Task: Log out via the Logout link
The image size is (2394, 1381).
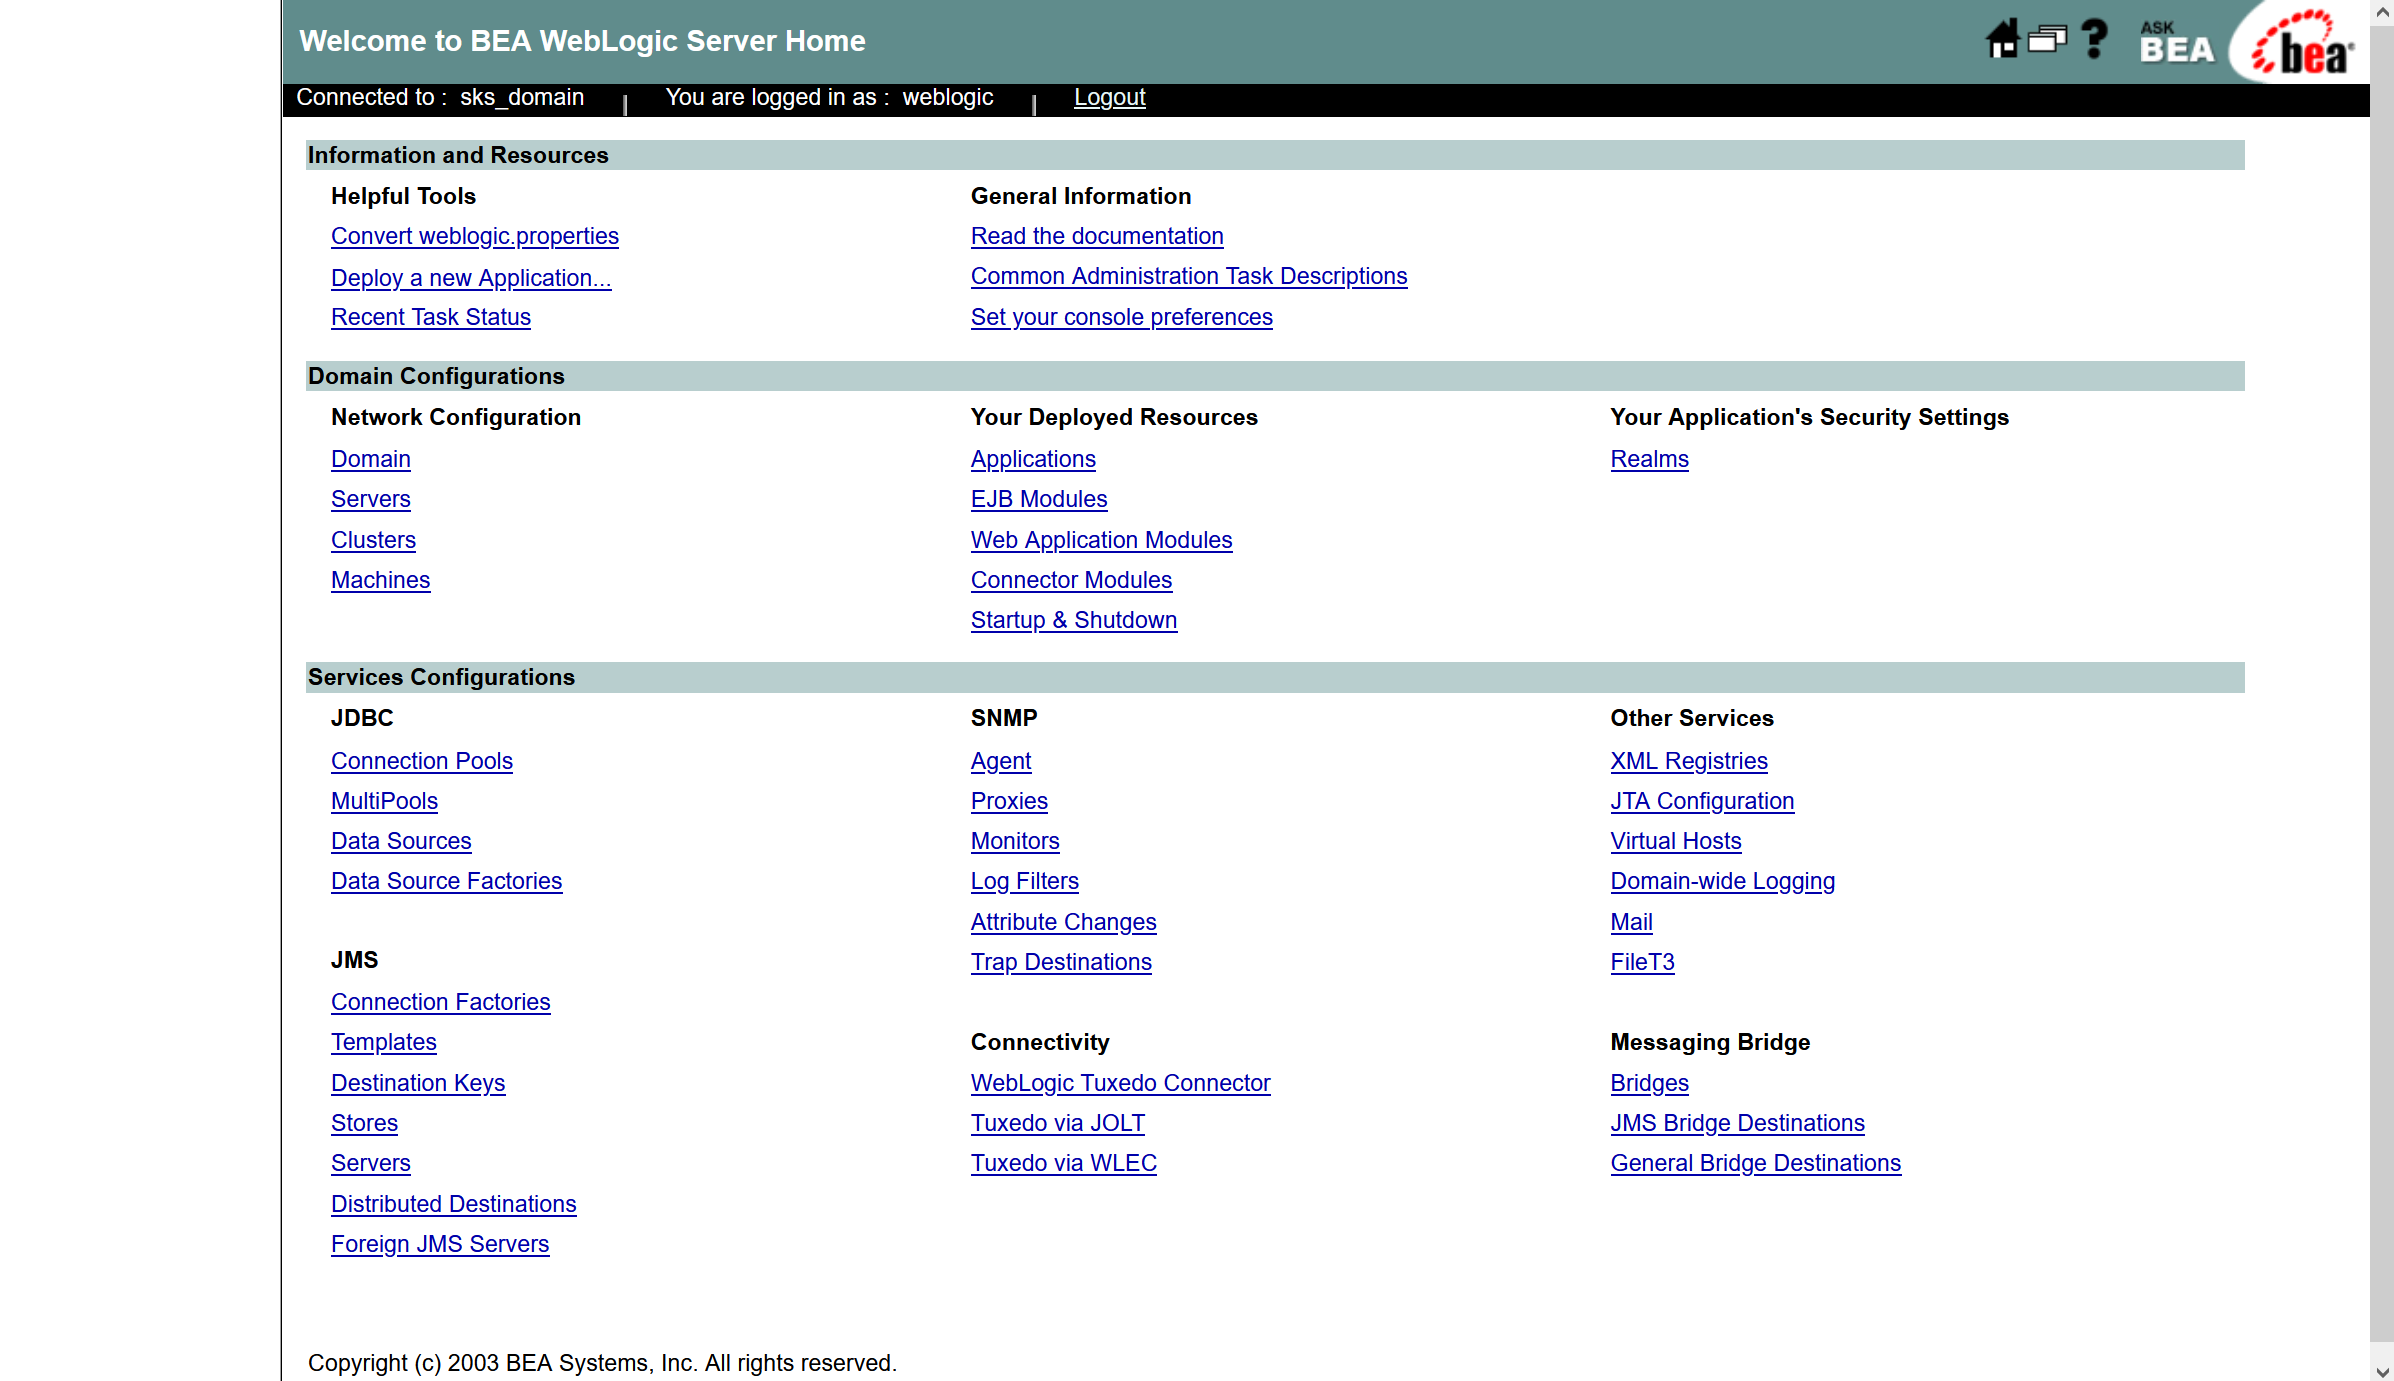Action: (x=1109, y=97)
